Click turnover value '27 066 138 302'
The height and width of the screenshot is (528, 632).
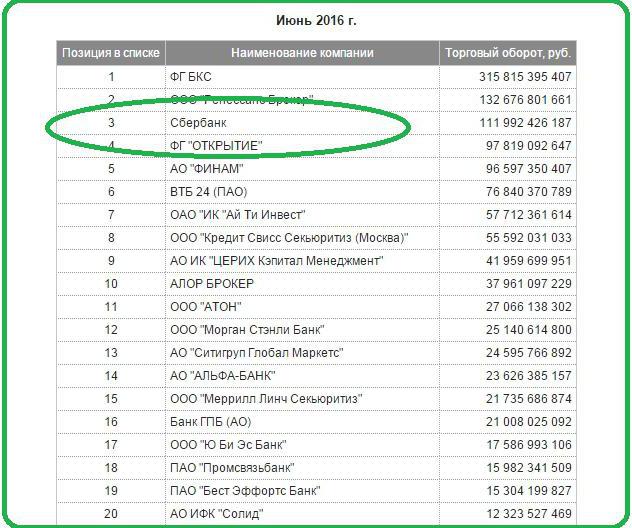528,307
